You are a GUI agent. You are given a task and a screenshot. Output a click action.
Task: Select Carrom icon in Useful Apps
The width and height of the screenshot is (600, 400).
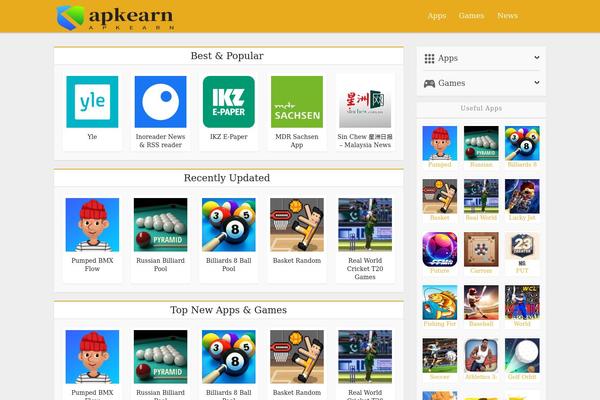pyautogui.click(x=481, y=249)
